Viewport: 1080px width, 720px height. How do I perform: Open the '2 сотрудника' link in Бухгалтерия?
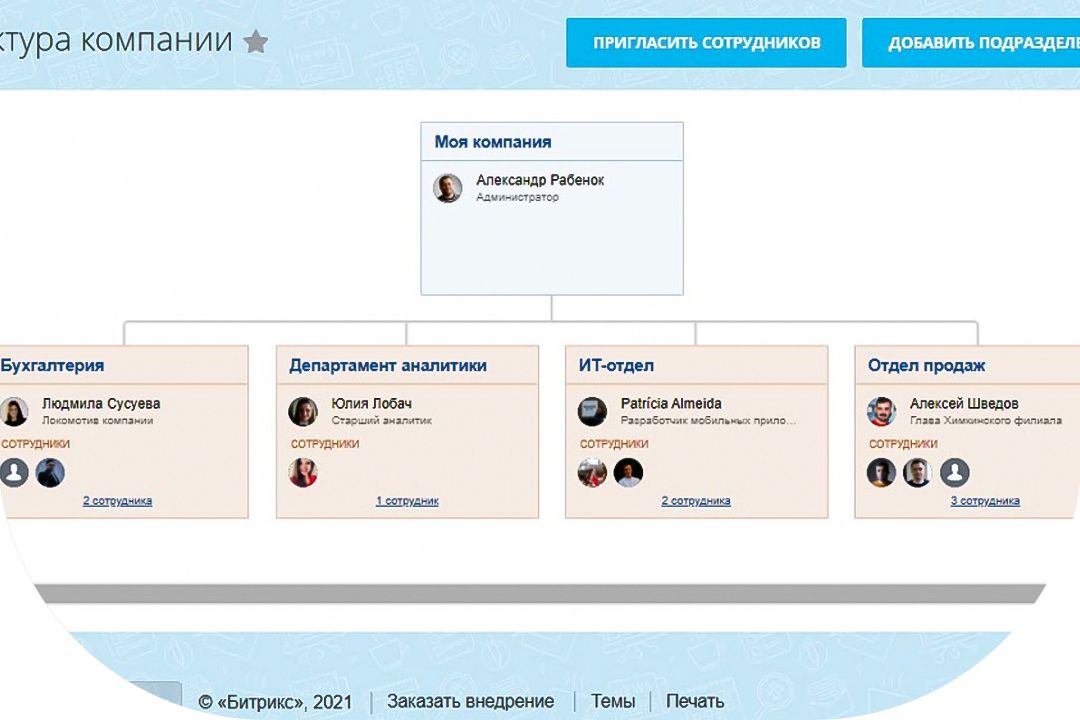[117, 501]
